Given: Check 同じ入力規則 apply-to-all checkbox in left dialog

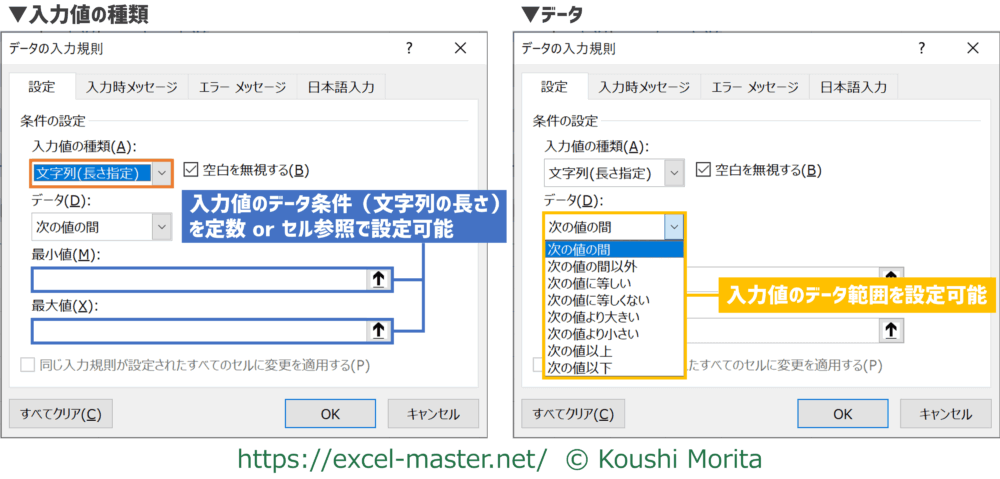Looking at the screenshot, I should [28, 366].
